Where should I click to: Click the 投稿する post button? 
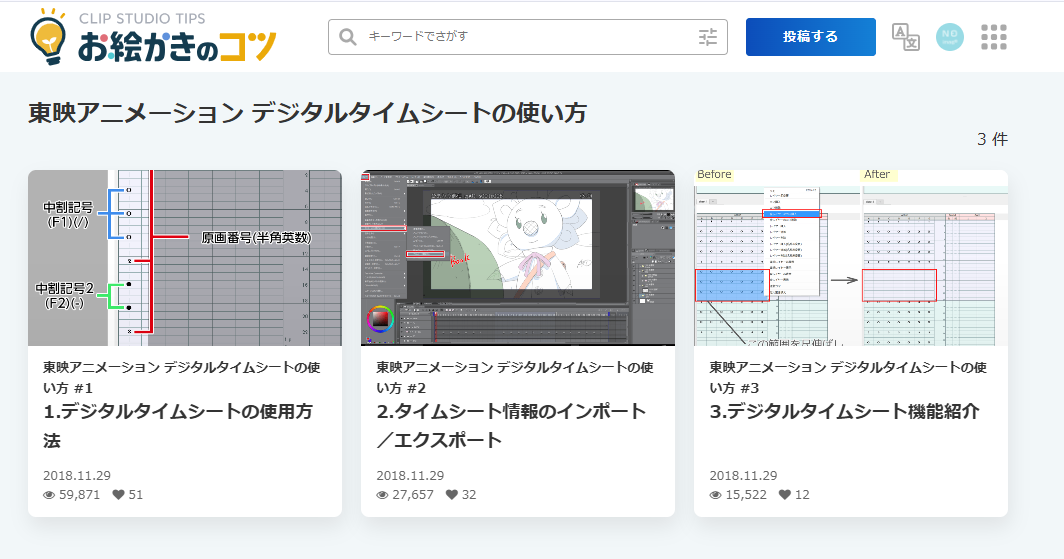810,37
